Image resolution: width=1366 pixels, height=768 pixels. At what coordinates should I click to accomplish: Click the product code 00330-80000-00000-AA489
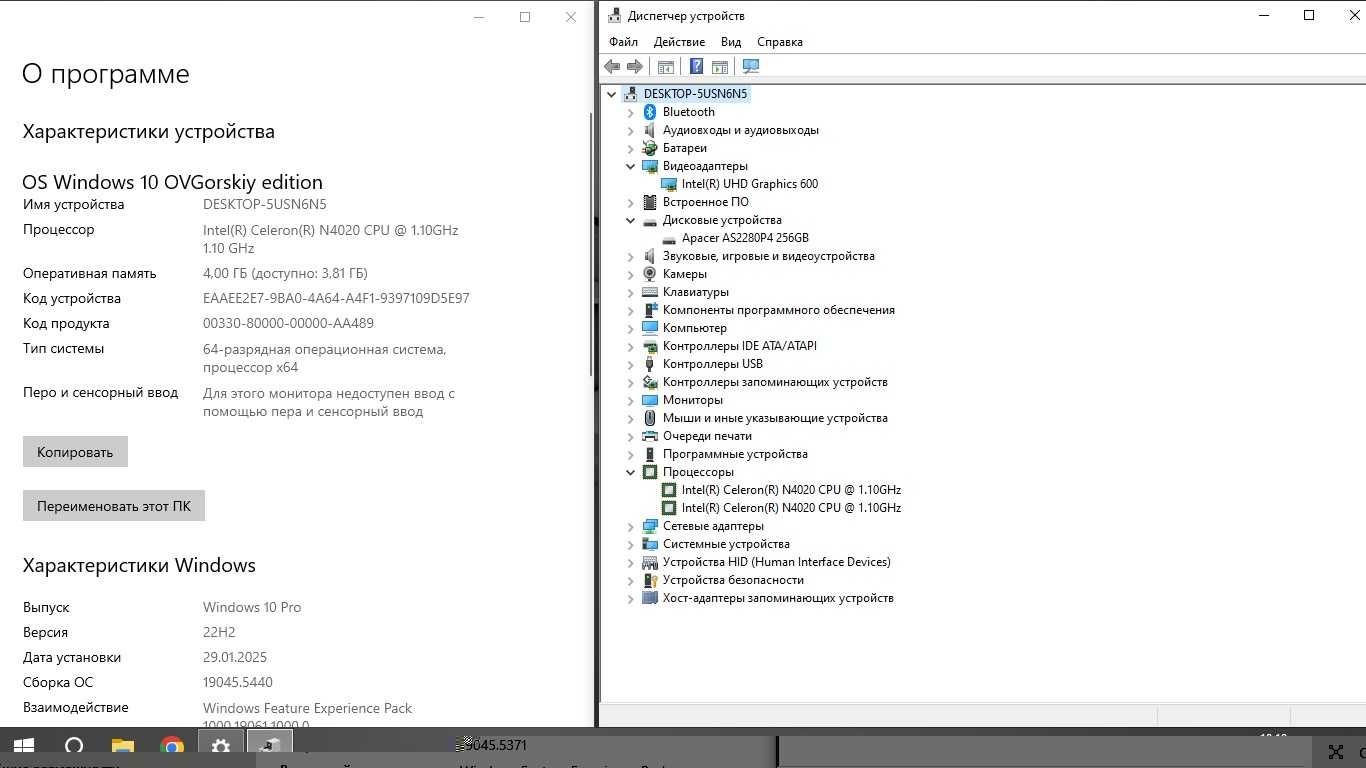coord(288,323)
